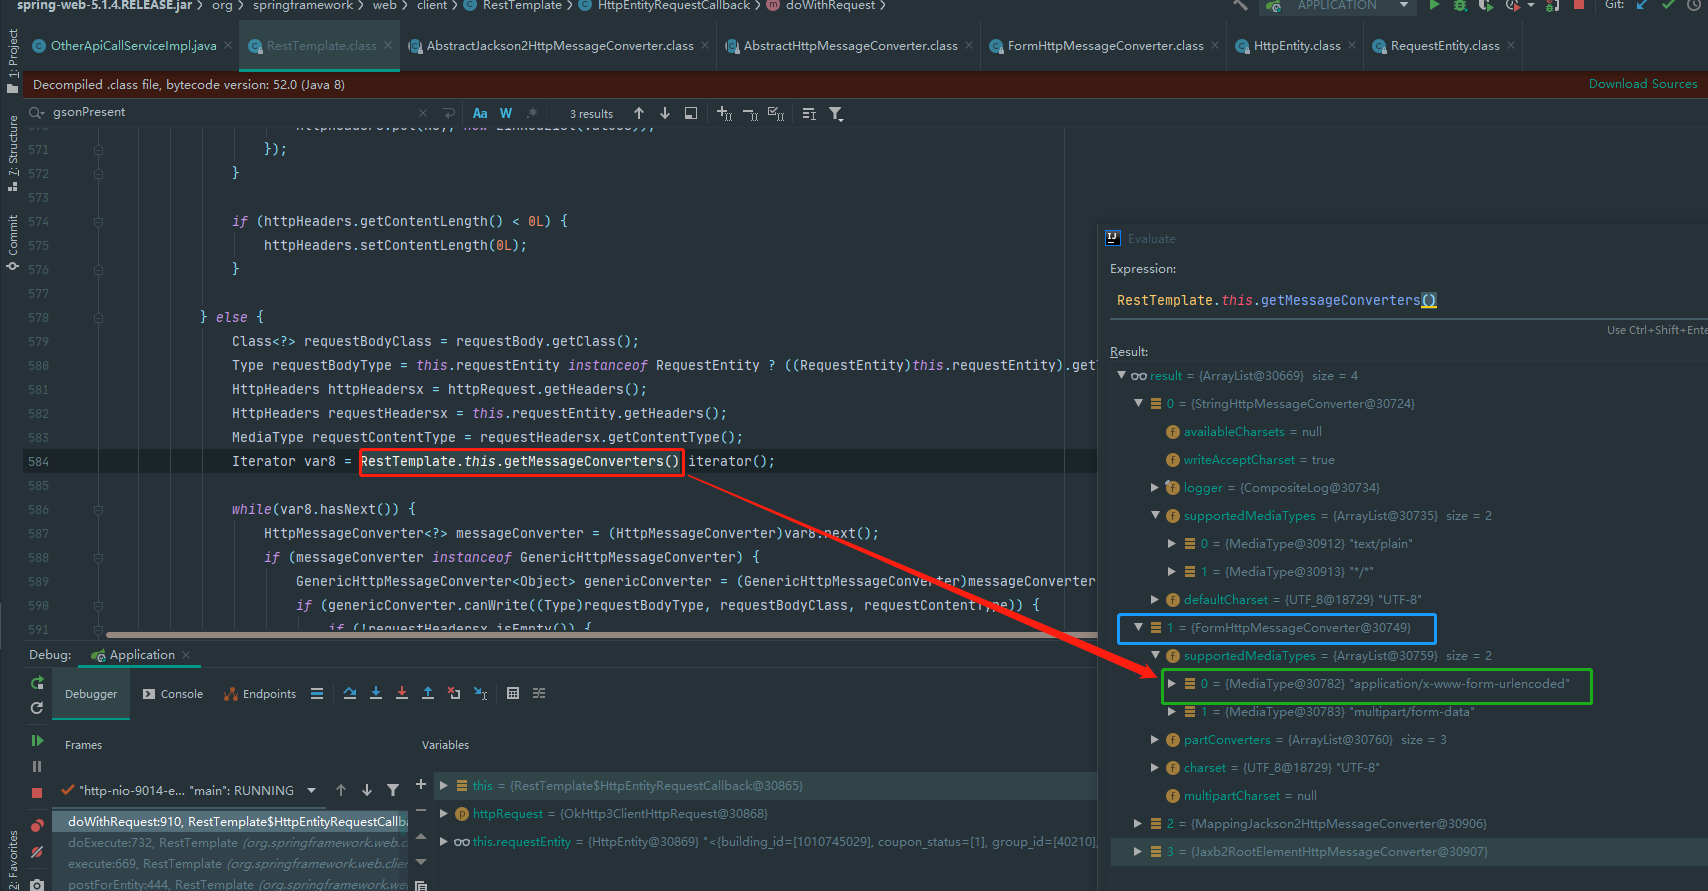The width and height of the screenshot is (1708, 891).
Task: Click next occurrence down arrow in search bar
Action: pos(665,113)
